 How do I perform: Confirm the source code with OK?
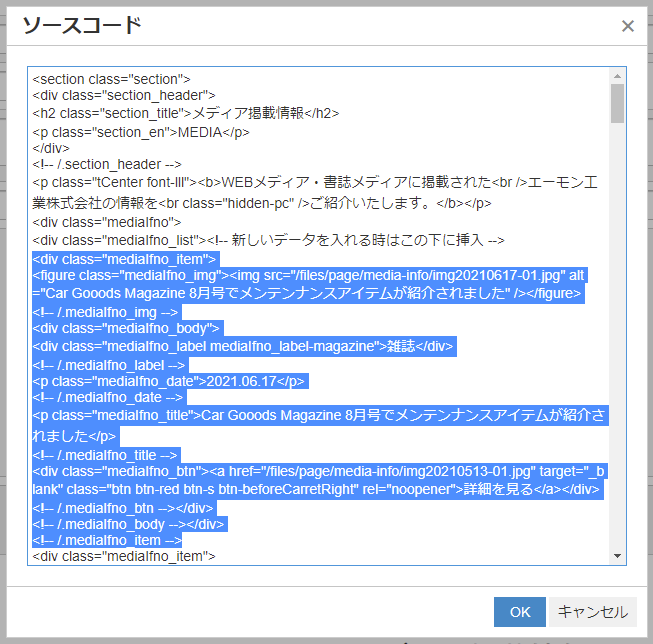pyautogui.click(x=519, y=612)
